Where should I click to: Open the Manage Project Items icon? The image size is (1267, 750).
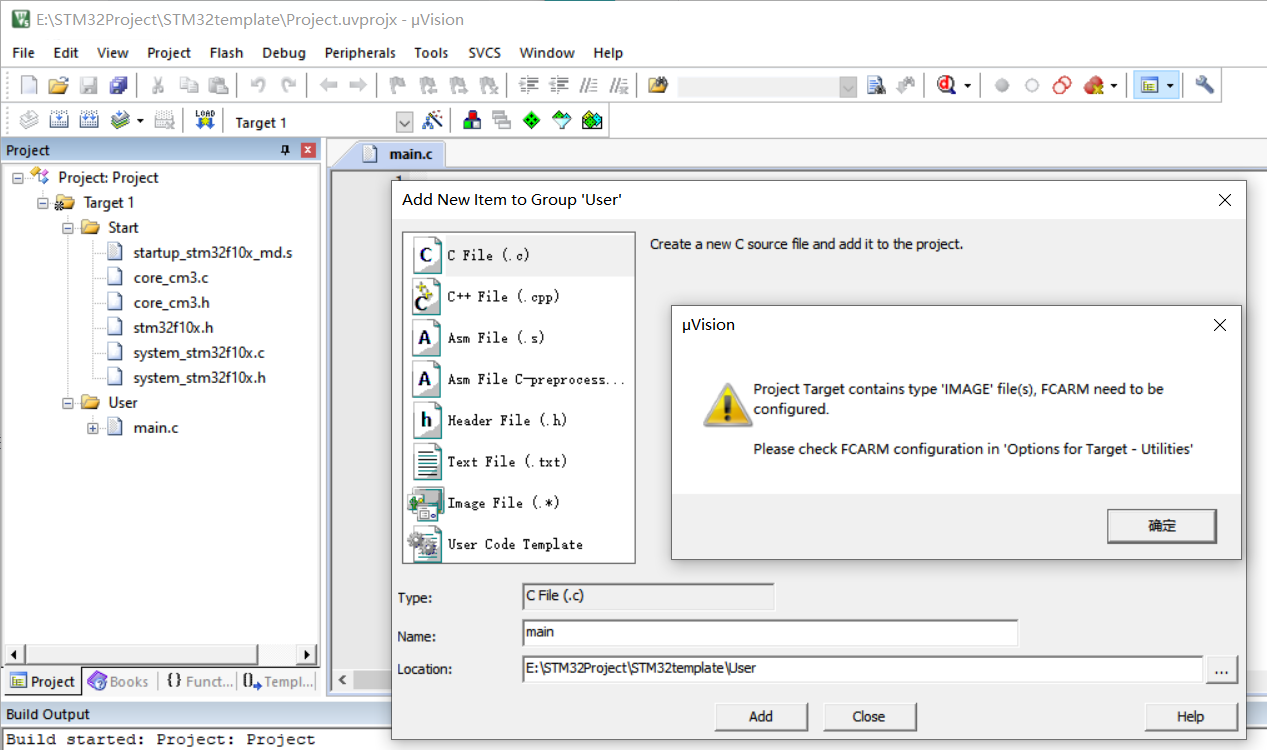pos(472,121)
